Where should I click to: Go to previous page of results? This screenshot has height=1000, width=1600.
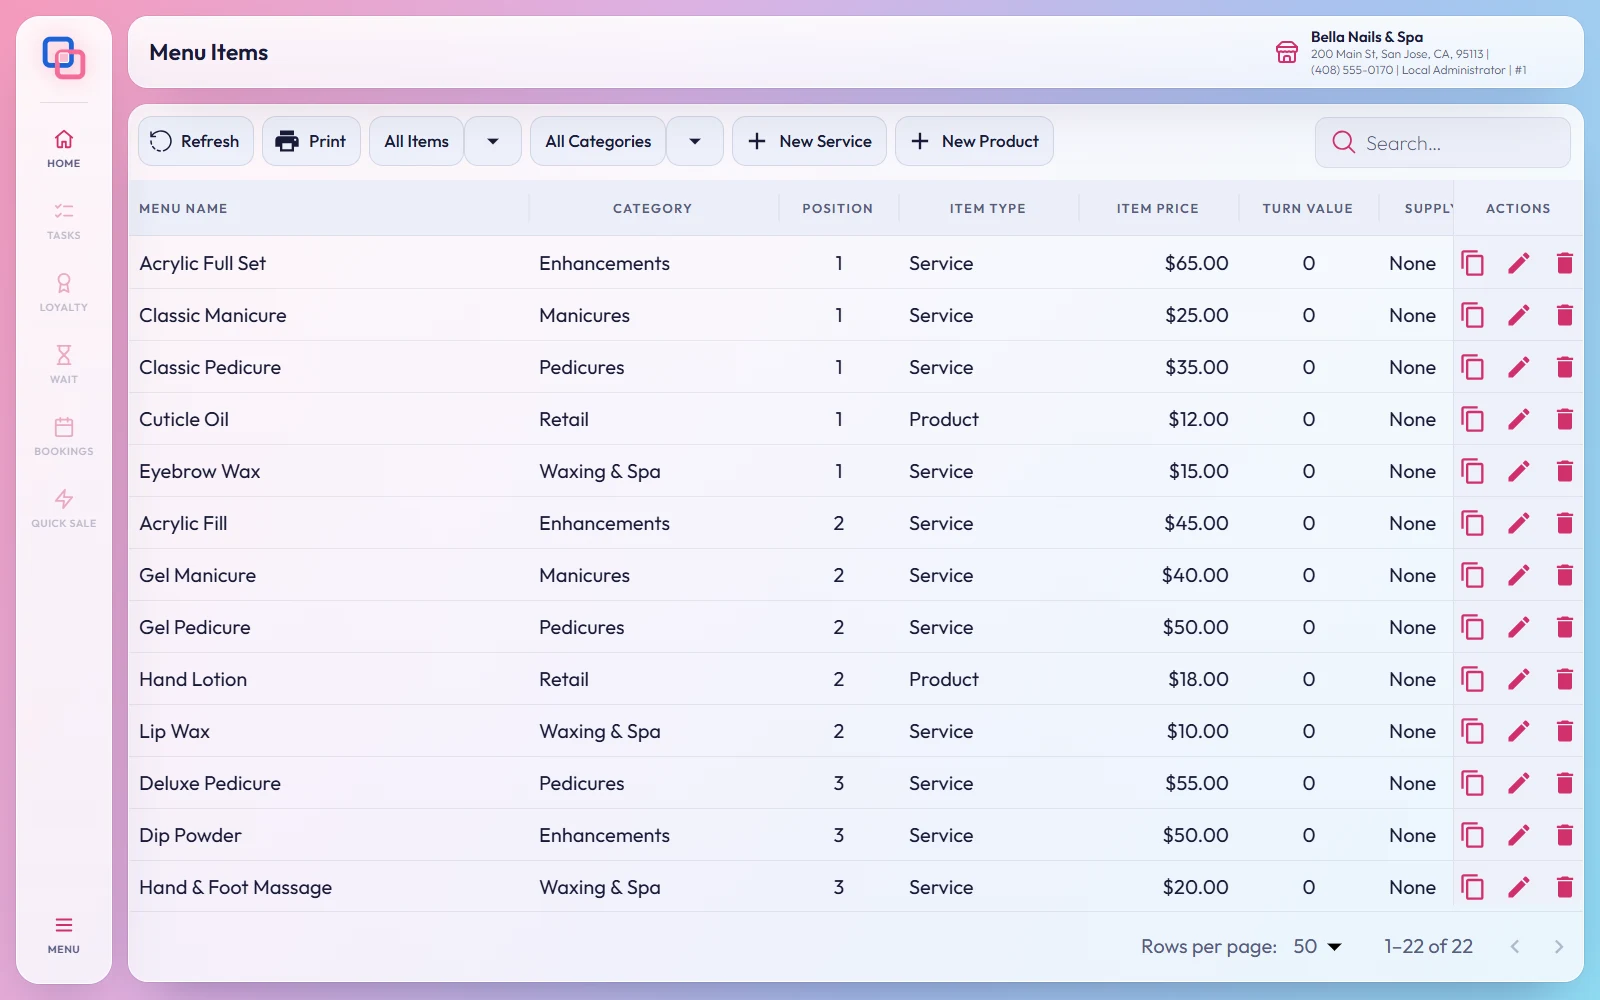click(x=1515, y=946)
